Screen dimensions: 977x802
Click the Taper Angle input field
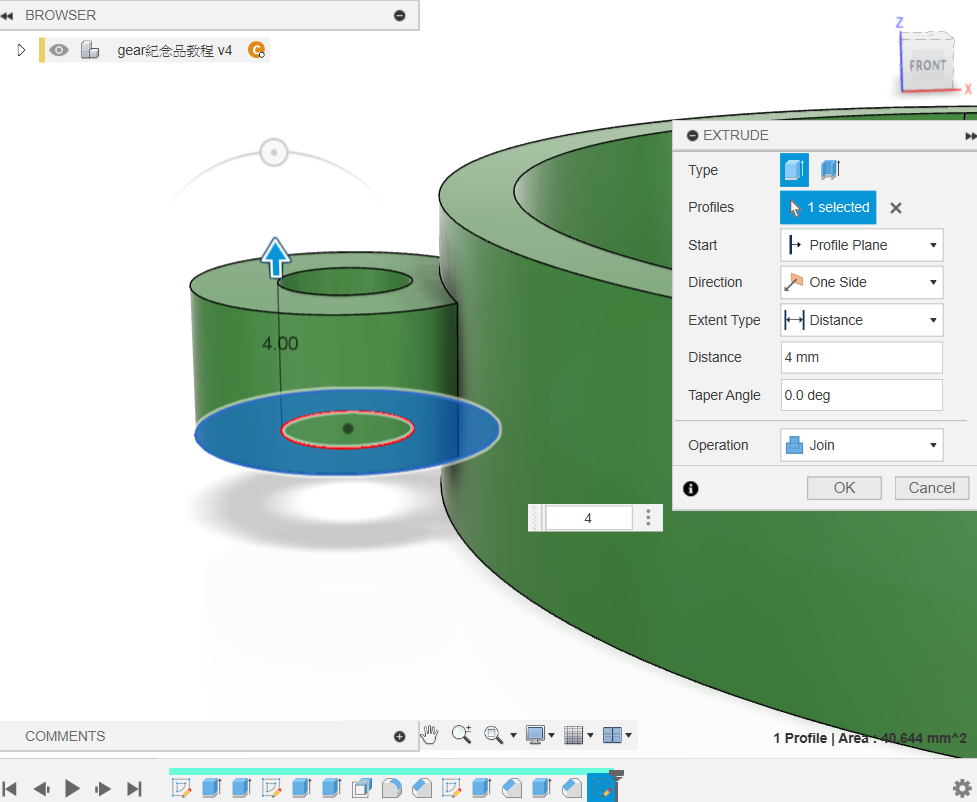[861, 395]
